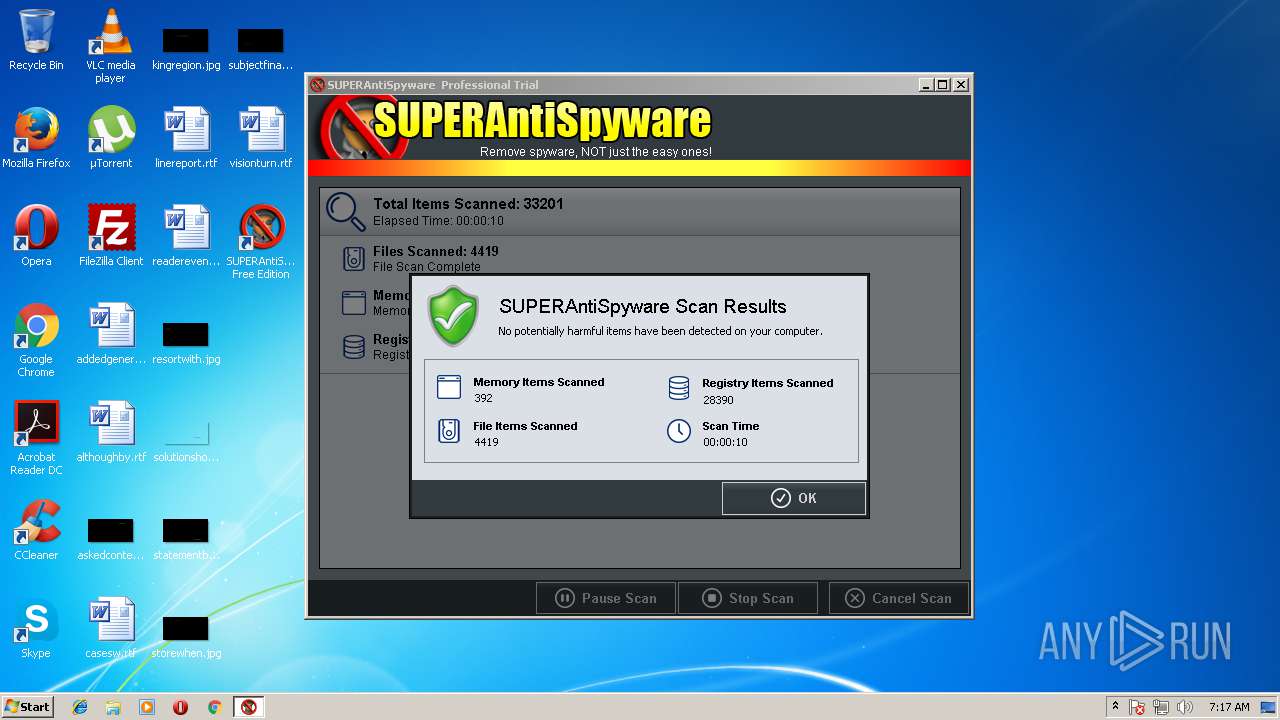
Task: Open CCleaner desktop shortcut
Action: pyautogui.click(x=36, y=530)
